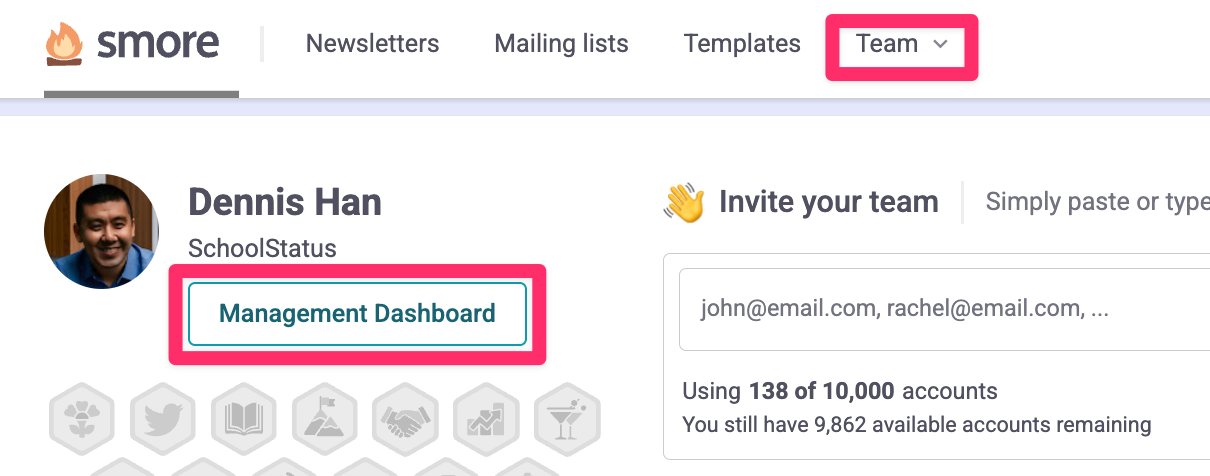
Task: Go to the Newsletters tab
Action: pos(372,44)
